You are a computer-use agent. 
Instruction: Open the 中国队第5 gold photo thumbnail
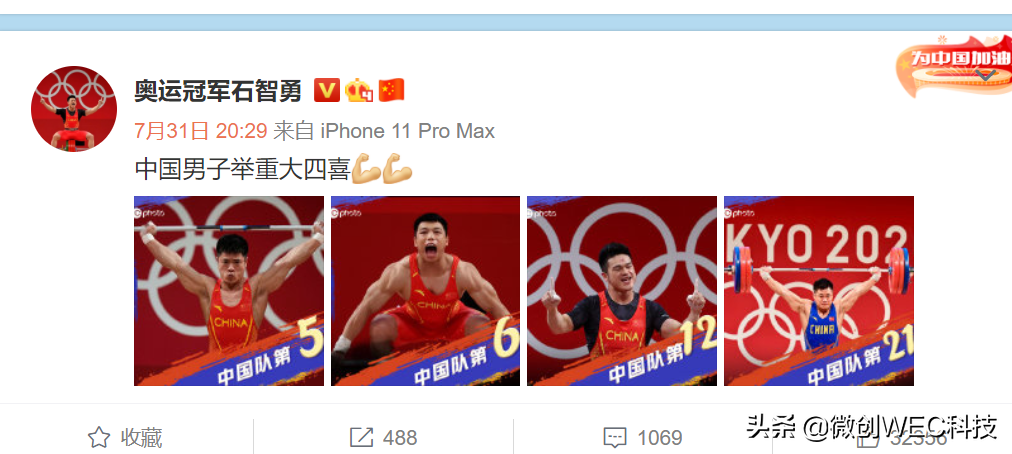(229, 291)
